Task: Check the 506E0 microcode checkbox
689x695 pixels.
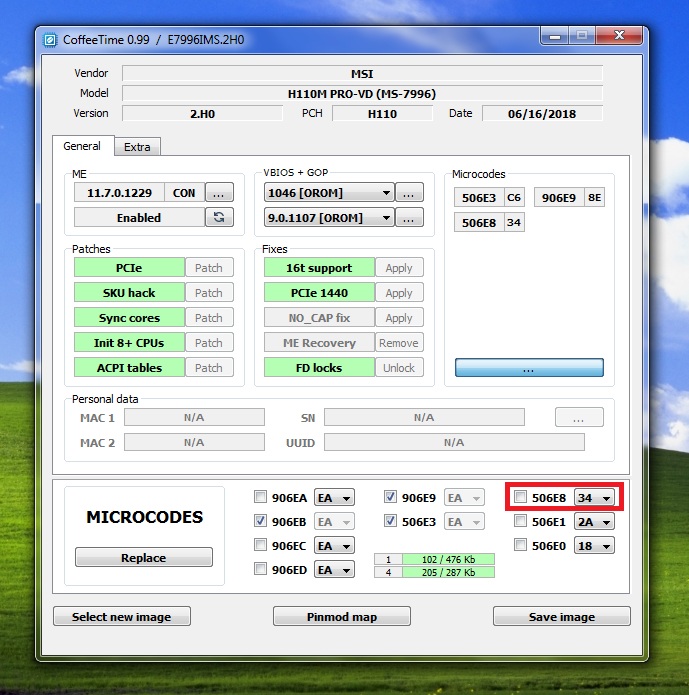Action: pyautogui.click(x=520, y=545)
